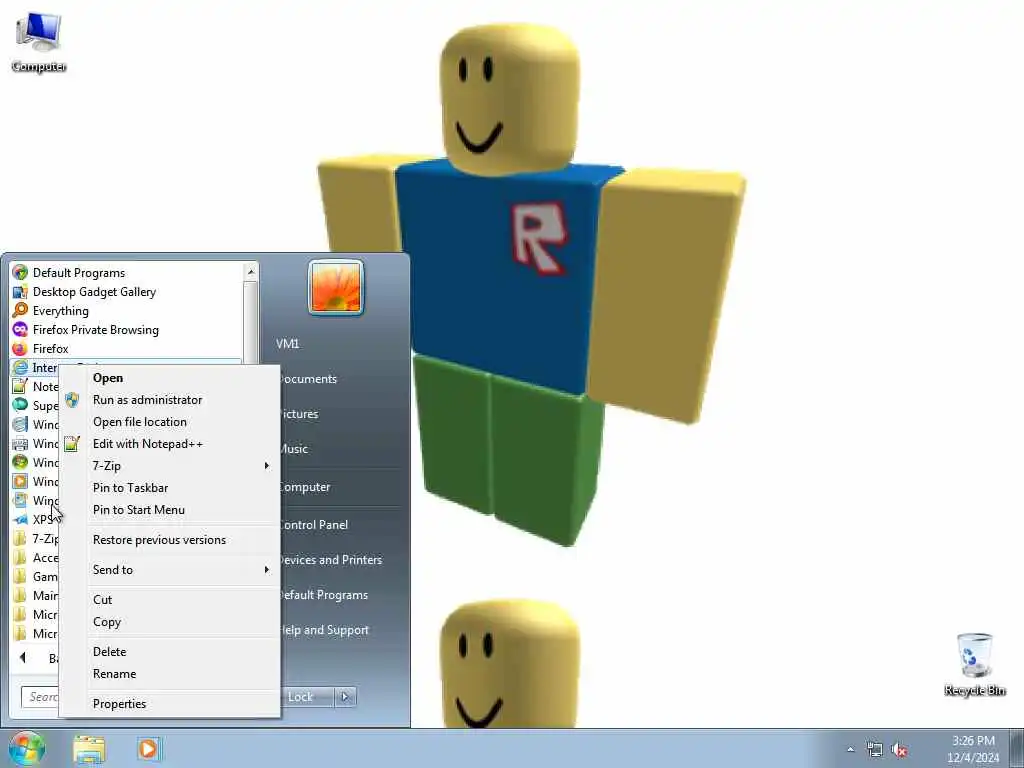This screenshot has width=1024, height=768.
Task: Open Help and Support
Action: coord(325,630)
